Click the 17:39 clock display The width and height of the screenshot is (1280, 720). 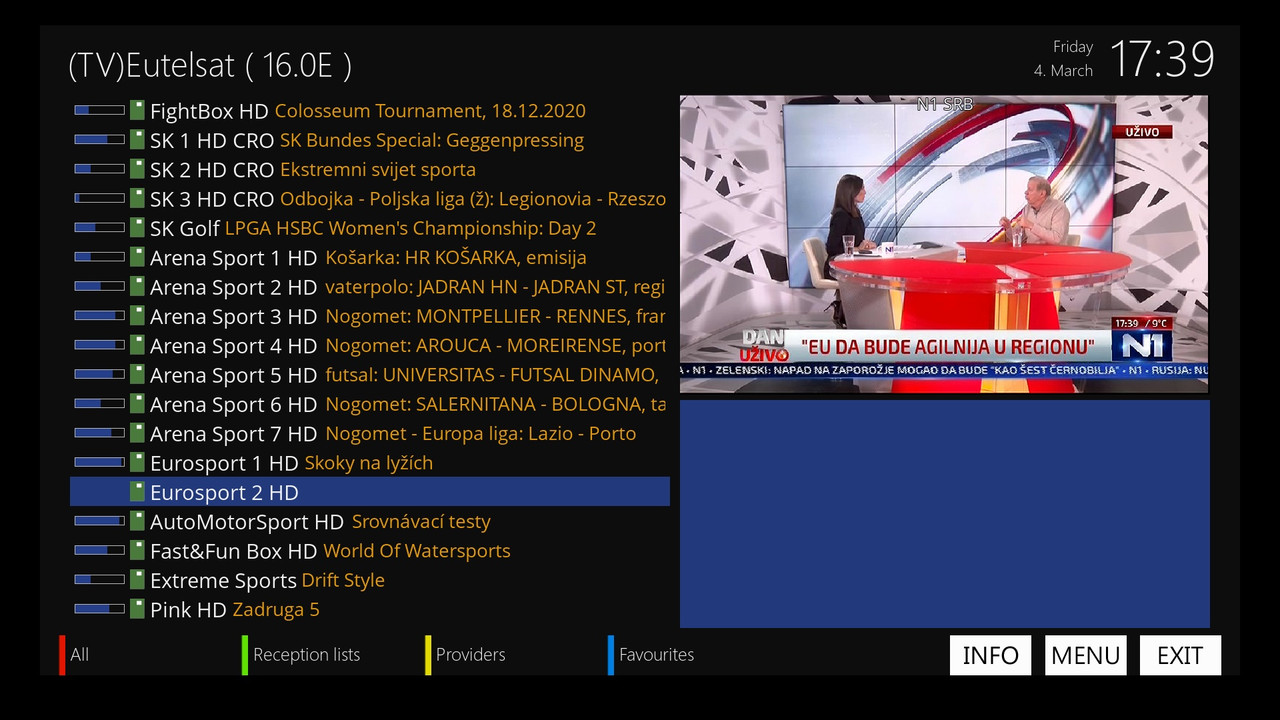pyautogui.click(x=1162, y=60)
